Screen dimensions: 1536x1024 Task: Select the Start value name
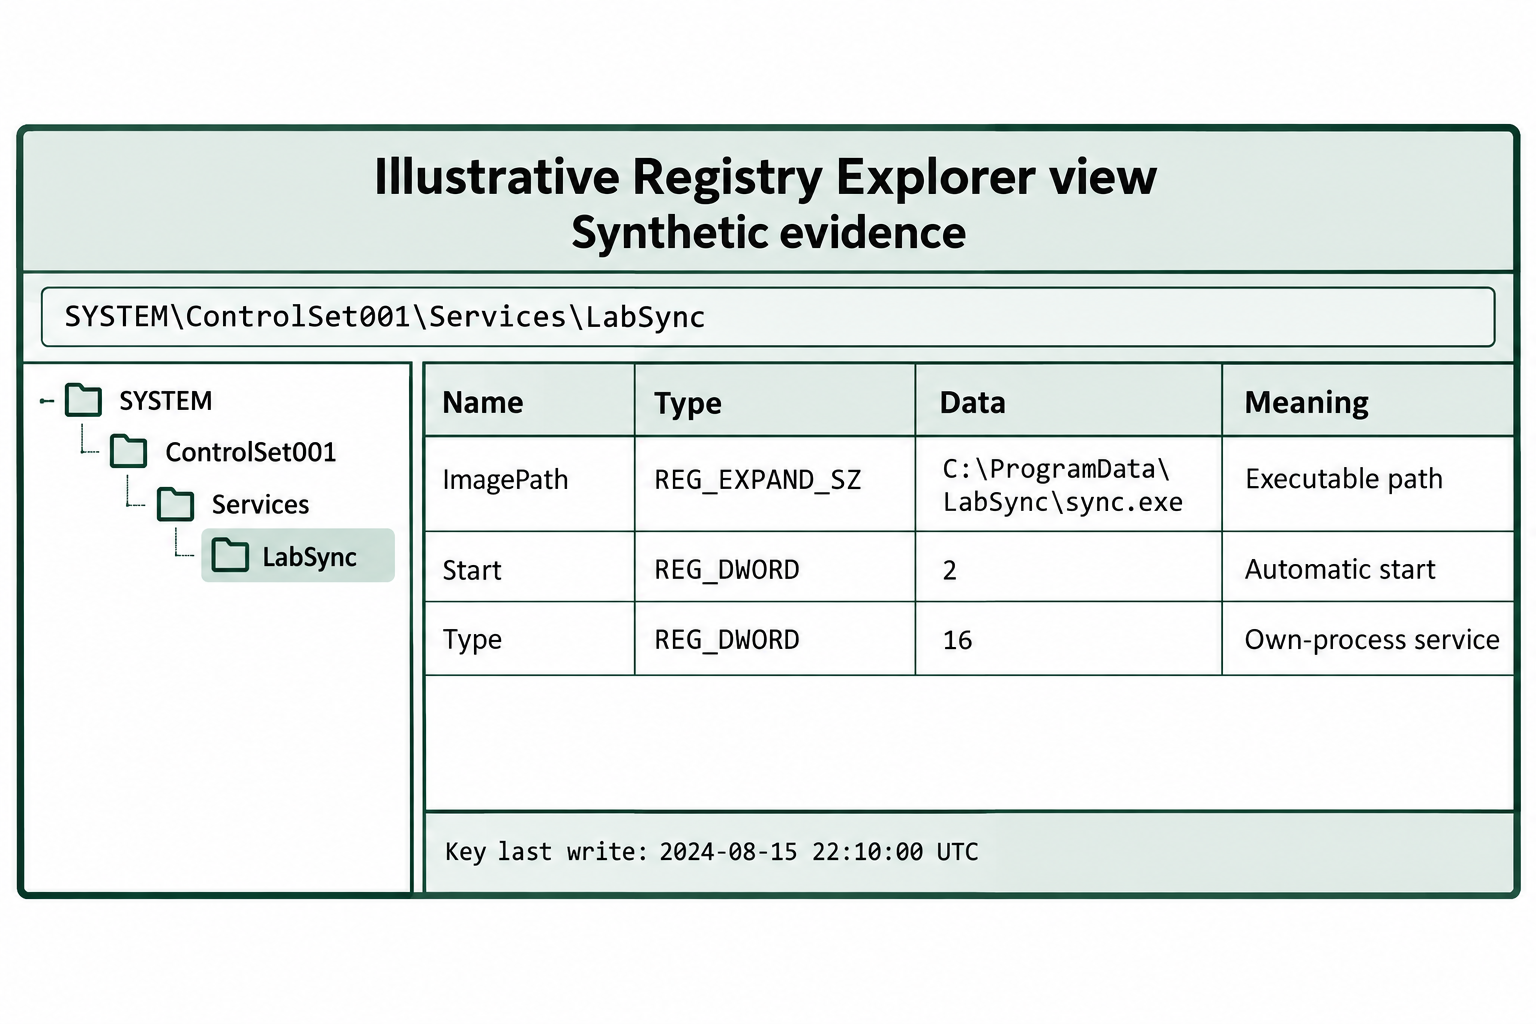(472, 570)
